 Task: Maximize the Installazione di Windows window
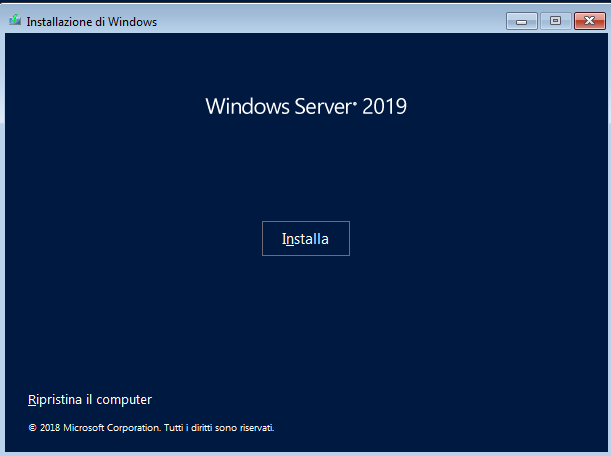tap(556, 21)
